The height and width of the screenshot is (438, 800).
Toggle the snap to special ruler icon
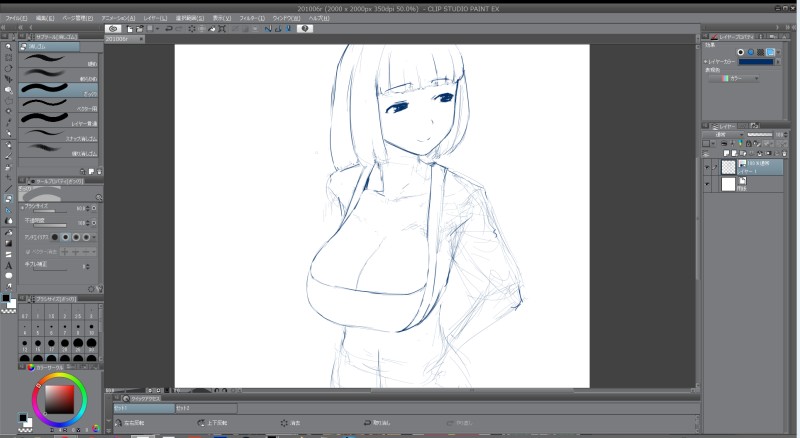click(278, 29)
